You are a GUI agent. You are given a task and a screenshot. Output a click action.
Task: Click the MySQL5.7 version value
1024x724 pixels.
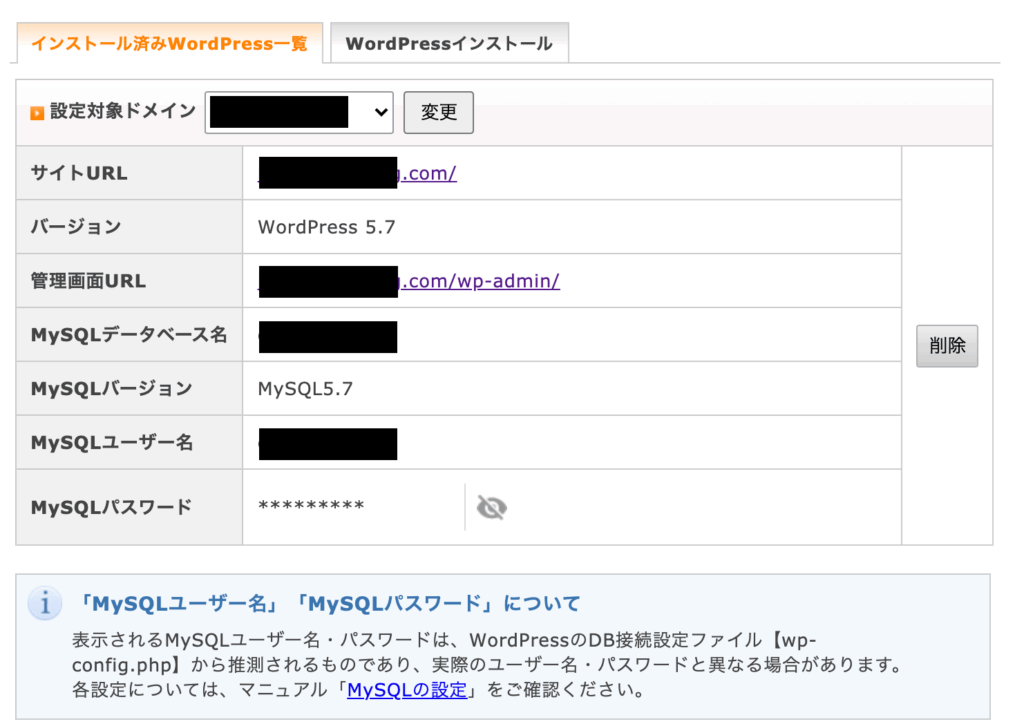[305, 389]
